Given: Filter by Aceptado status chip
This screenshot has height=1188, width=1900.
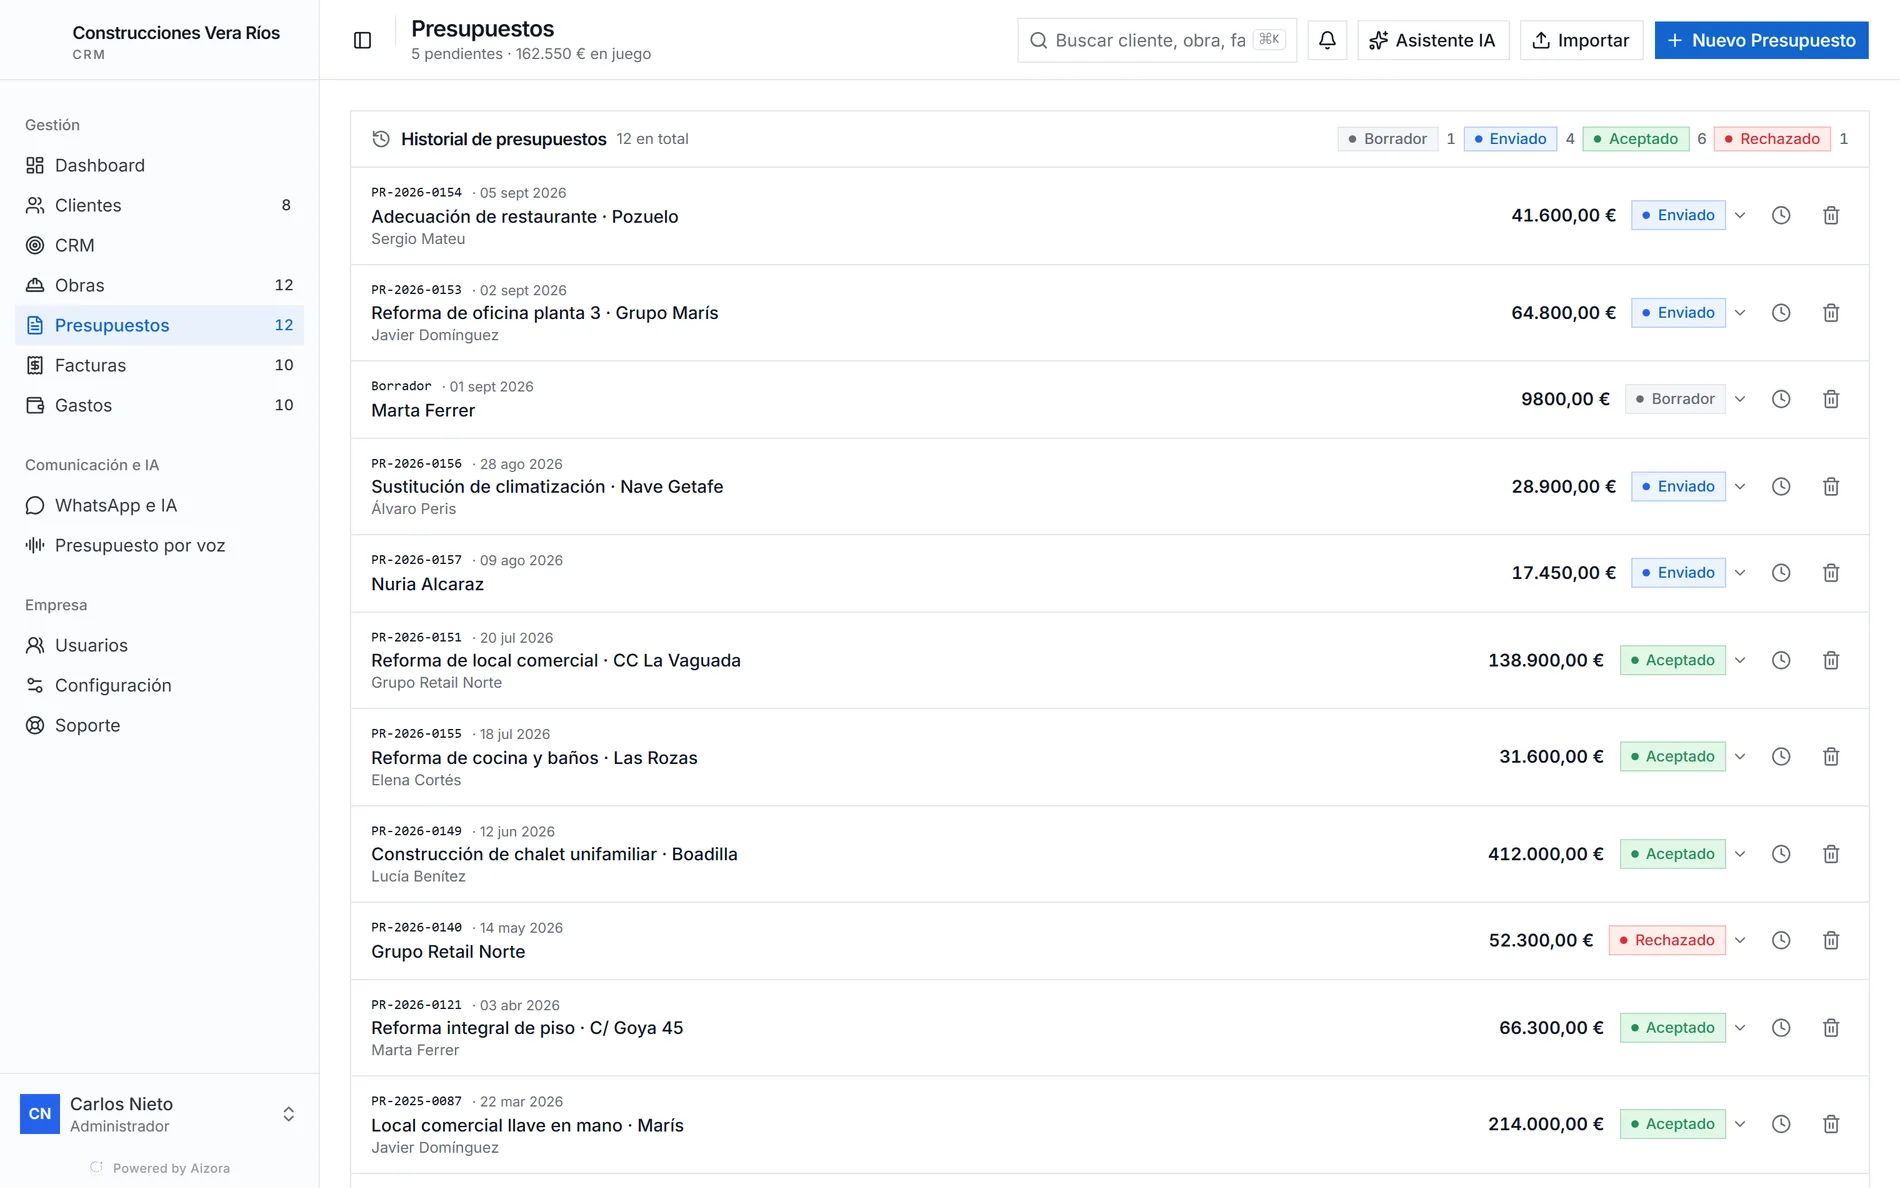Looking at the screenshot, I should tap(1636, 139).
